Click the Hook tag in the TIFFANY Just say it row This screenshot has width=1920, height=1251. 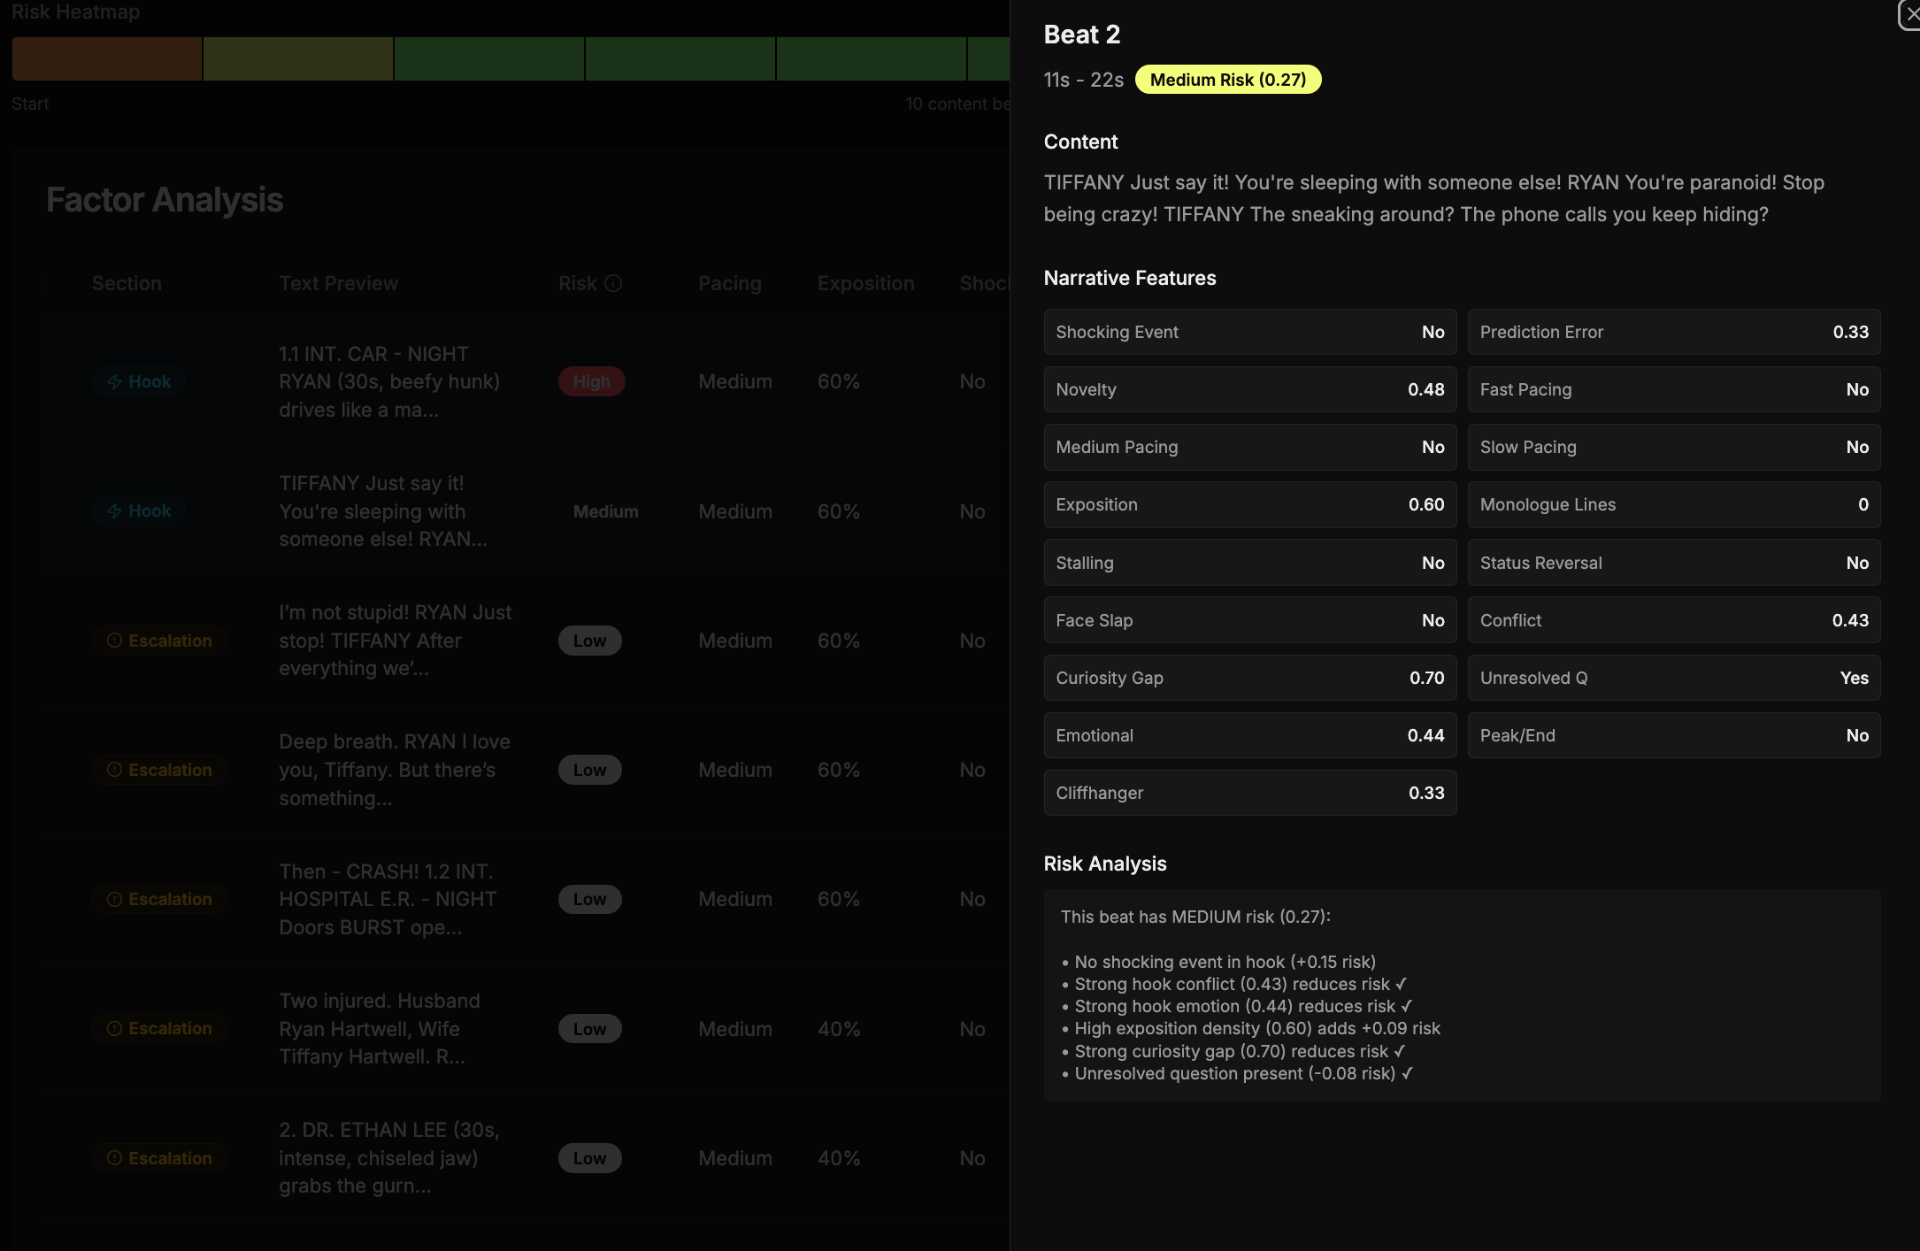(139, 511)
